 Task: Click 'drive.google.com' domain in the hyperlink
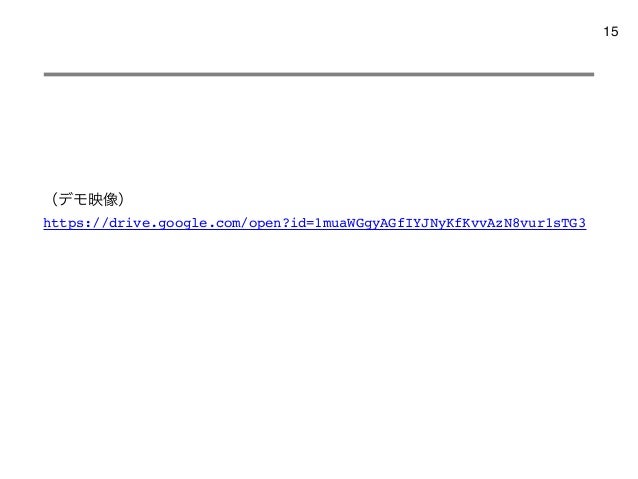click(x=175, y=223)
